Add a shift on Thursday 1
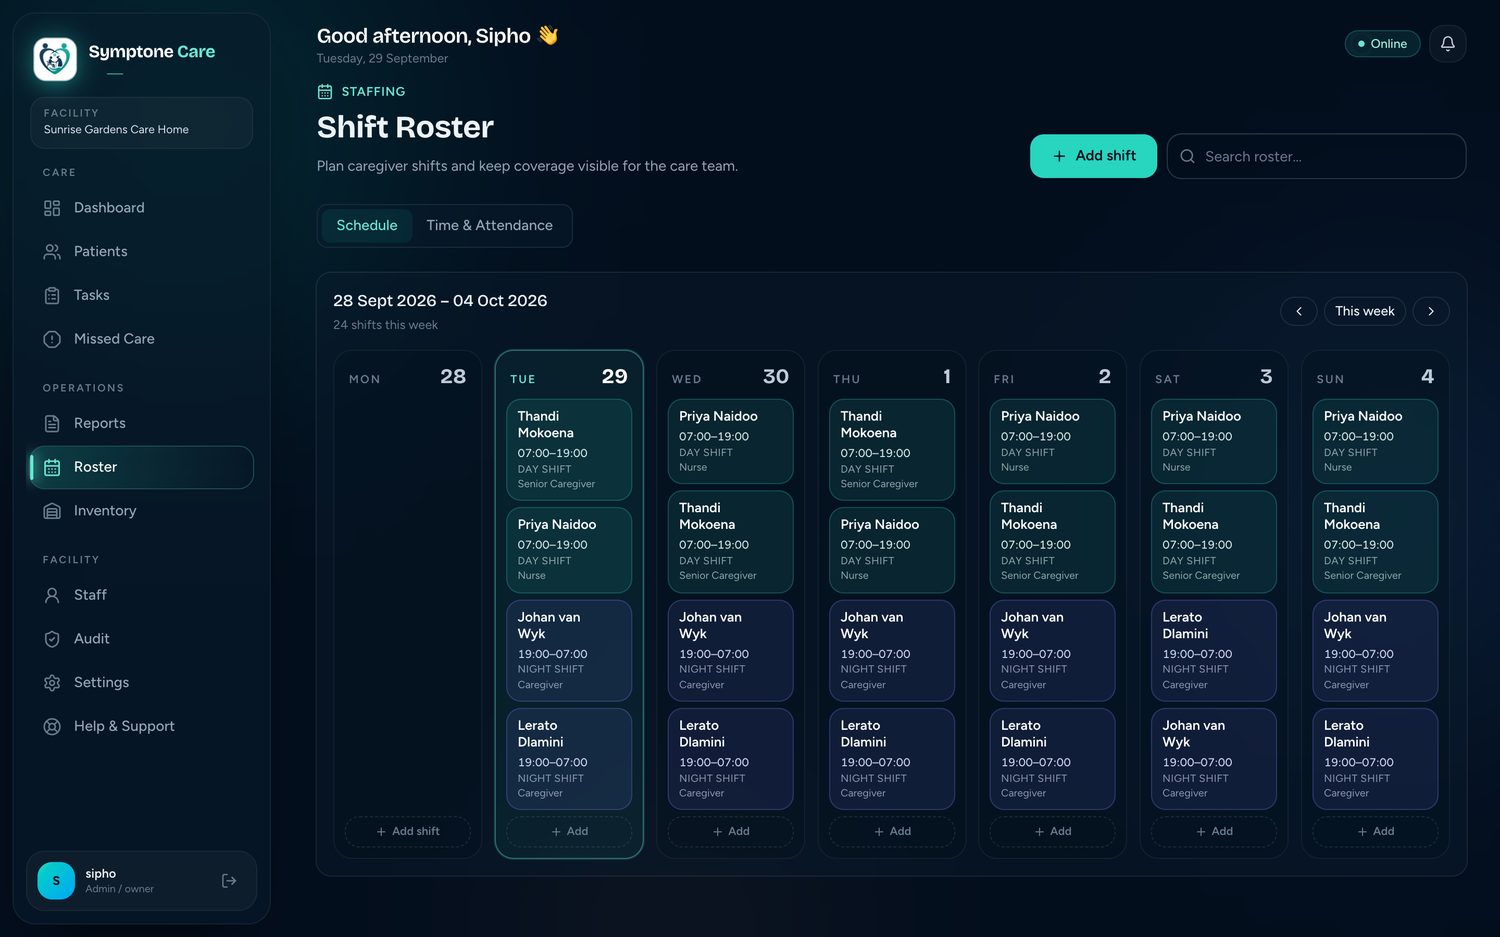This screenshot has height=937, width=1500. 893,832
